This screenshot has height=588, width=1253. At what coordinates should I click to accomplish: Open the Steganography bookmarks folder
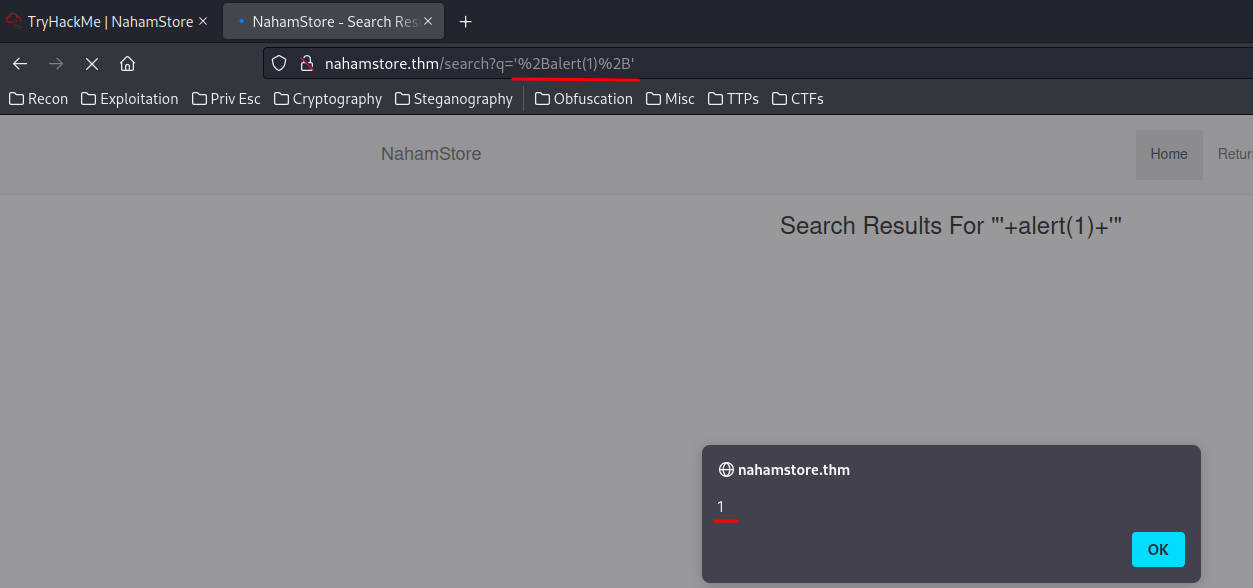tap(454, 99)
